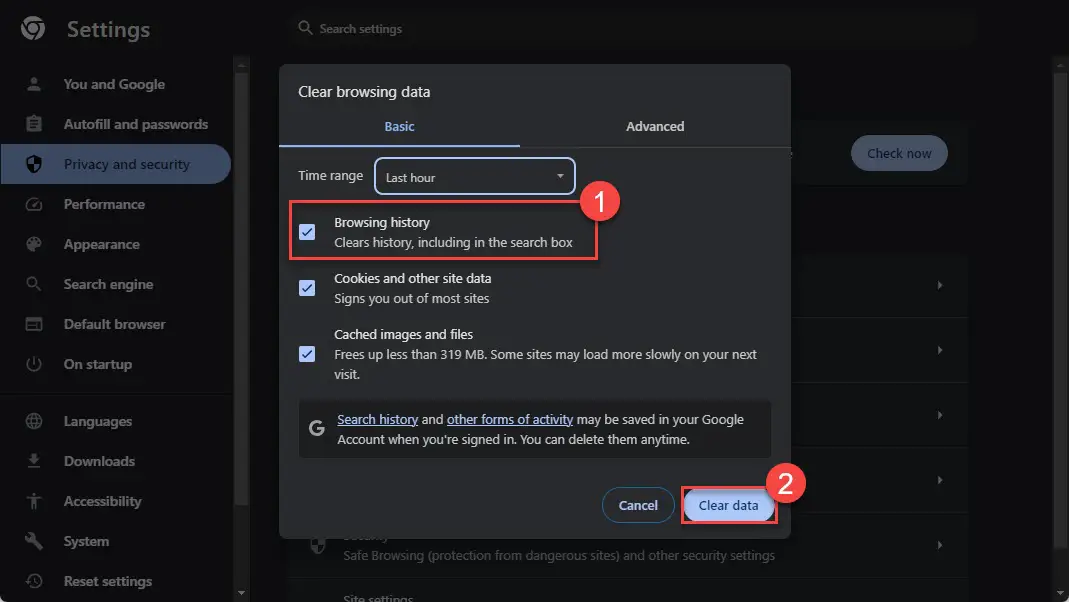Viewport: 1069px width, 602px height.
Task: Click the Google account G icon
Action: (x=317, y=427)
